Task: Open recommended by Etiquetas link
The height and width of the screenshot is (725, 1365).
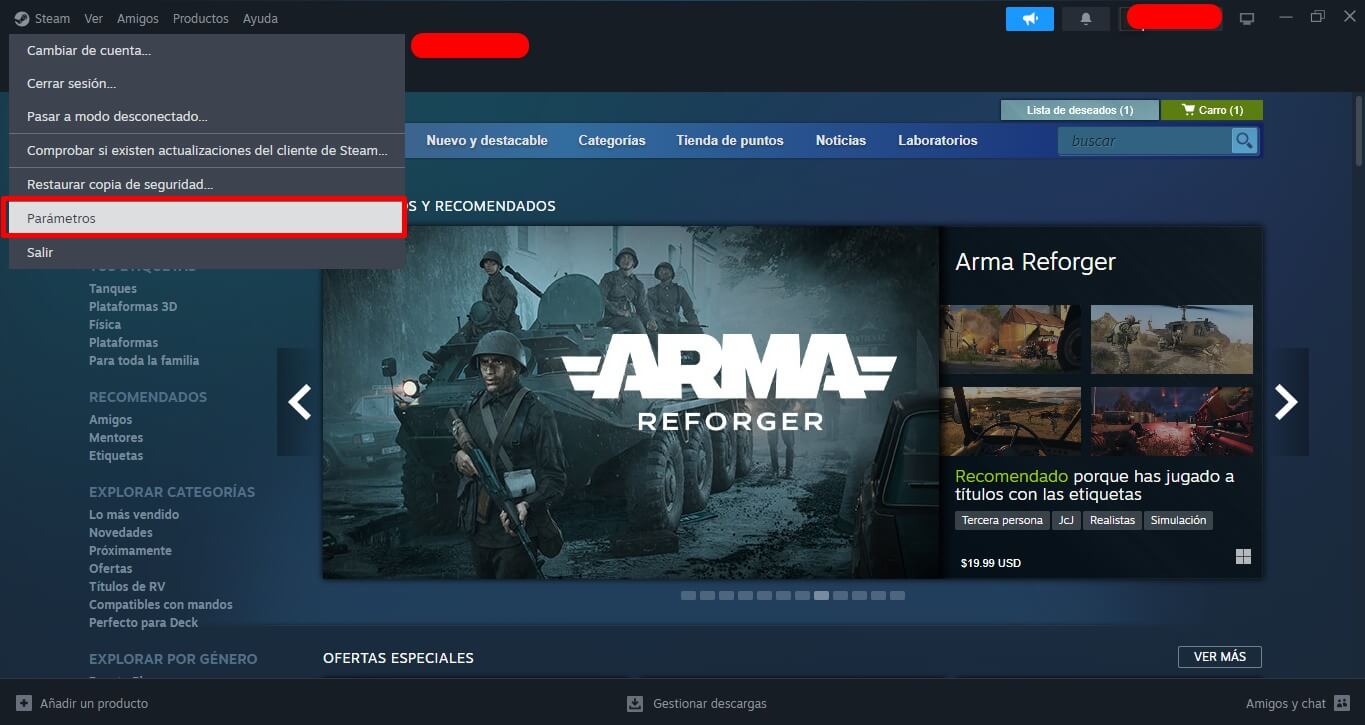Action: pos(116,456)
